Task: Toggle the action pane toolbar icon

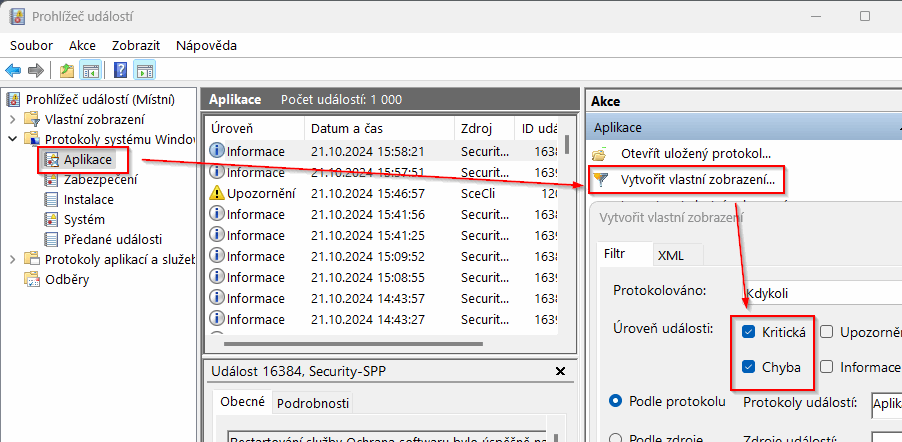Action: click(x=144, y=70)
